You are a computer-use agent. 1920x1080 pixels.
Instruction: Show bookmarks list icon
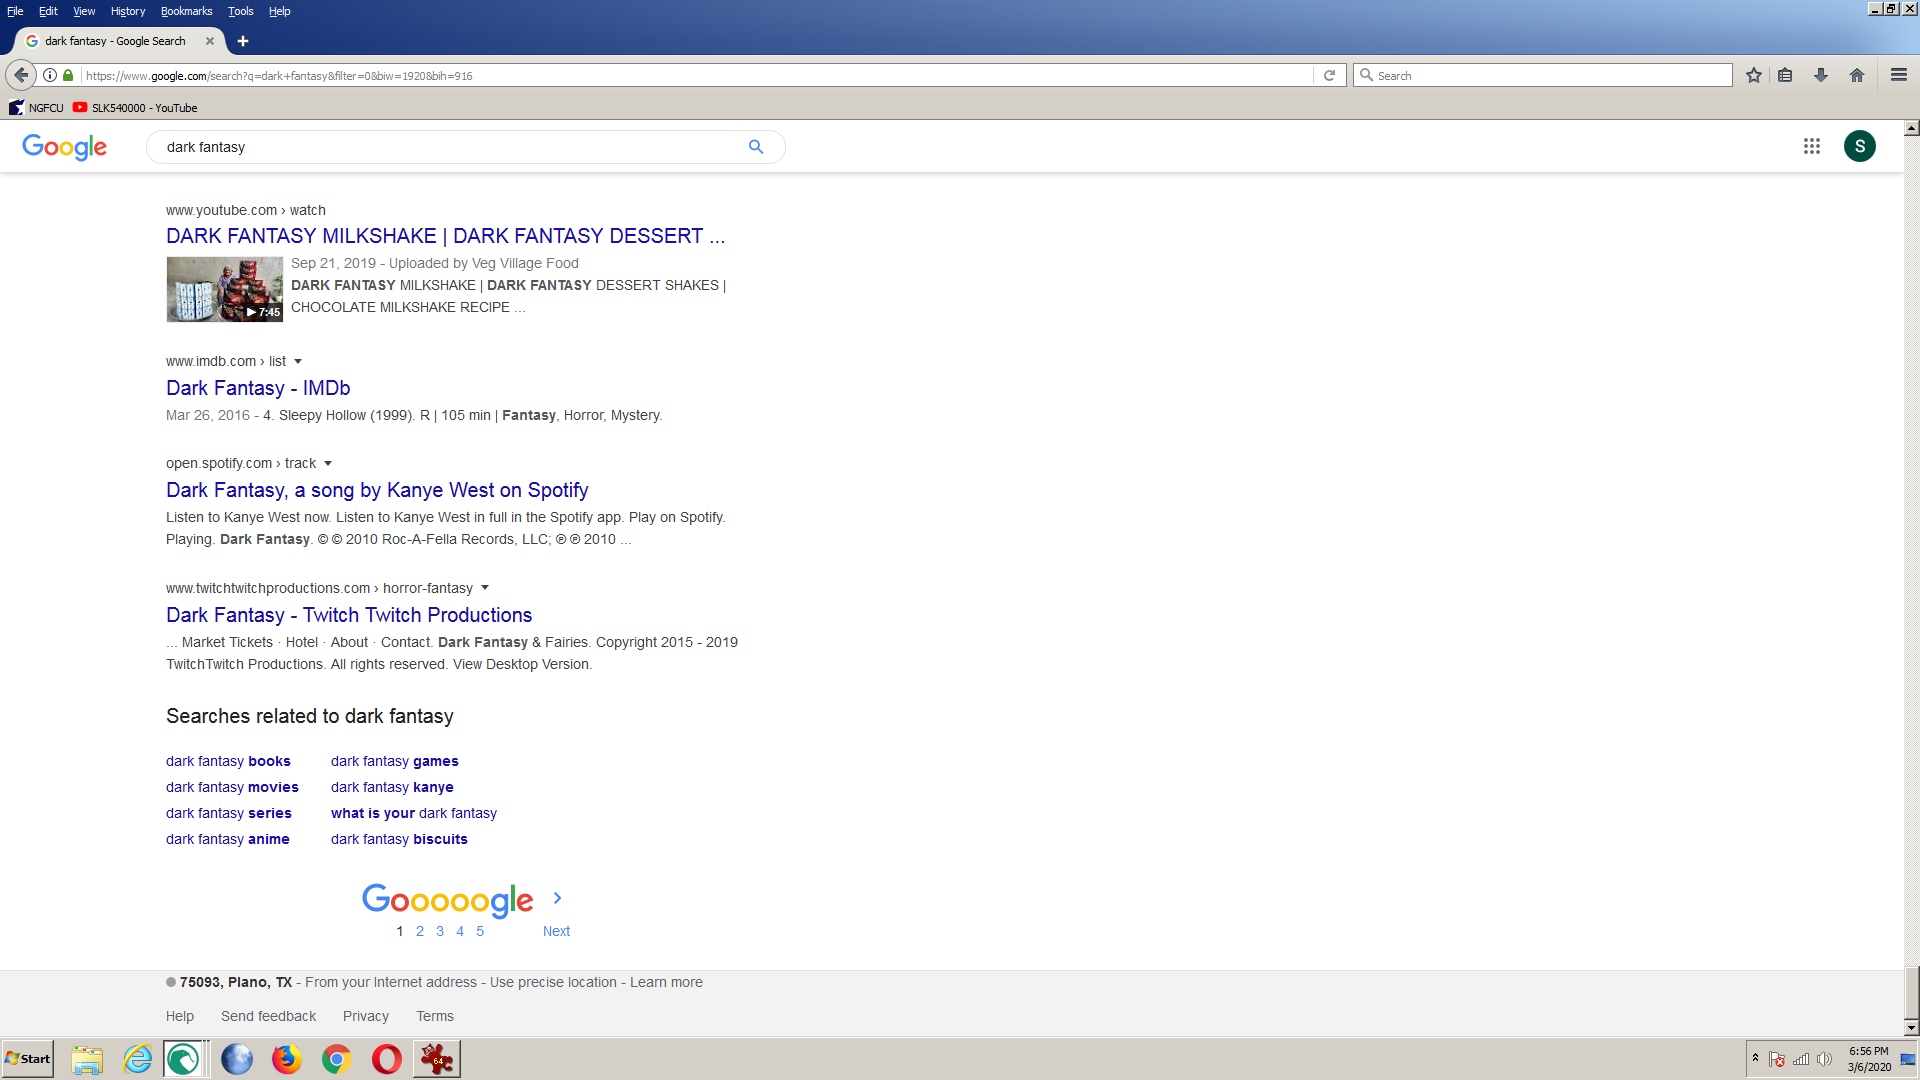(1785, 75)
